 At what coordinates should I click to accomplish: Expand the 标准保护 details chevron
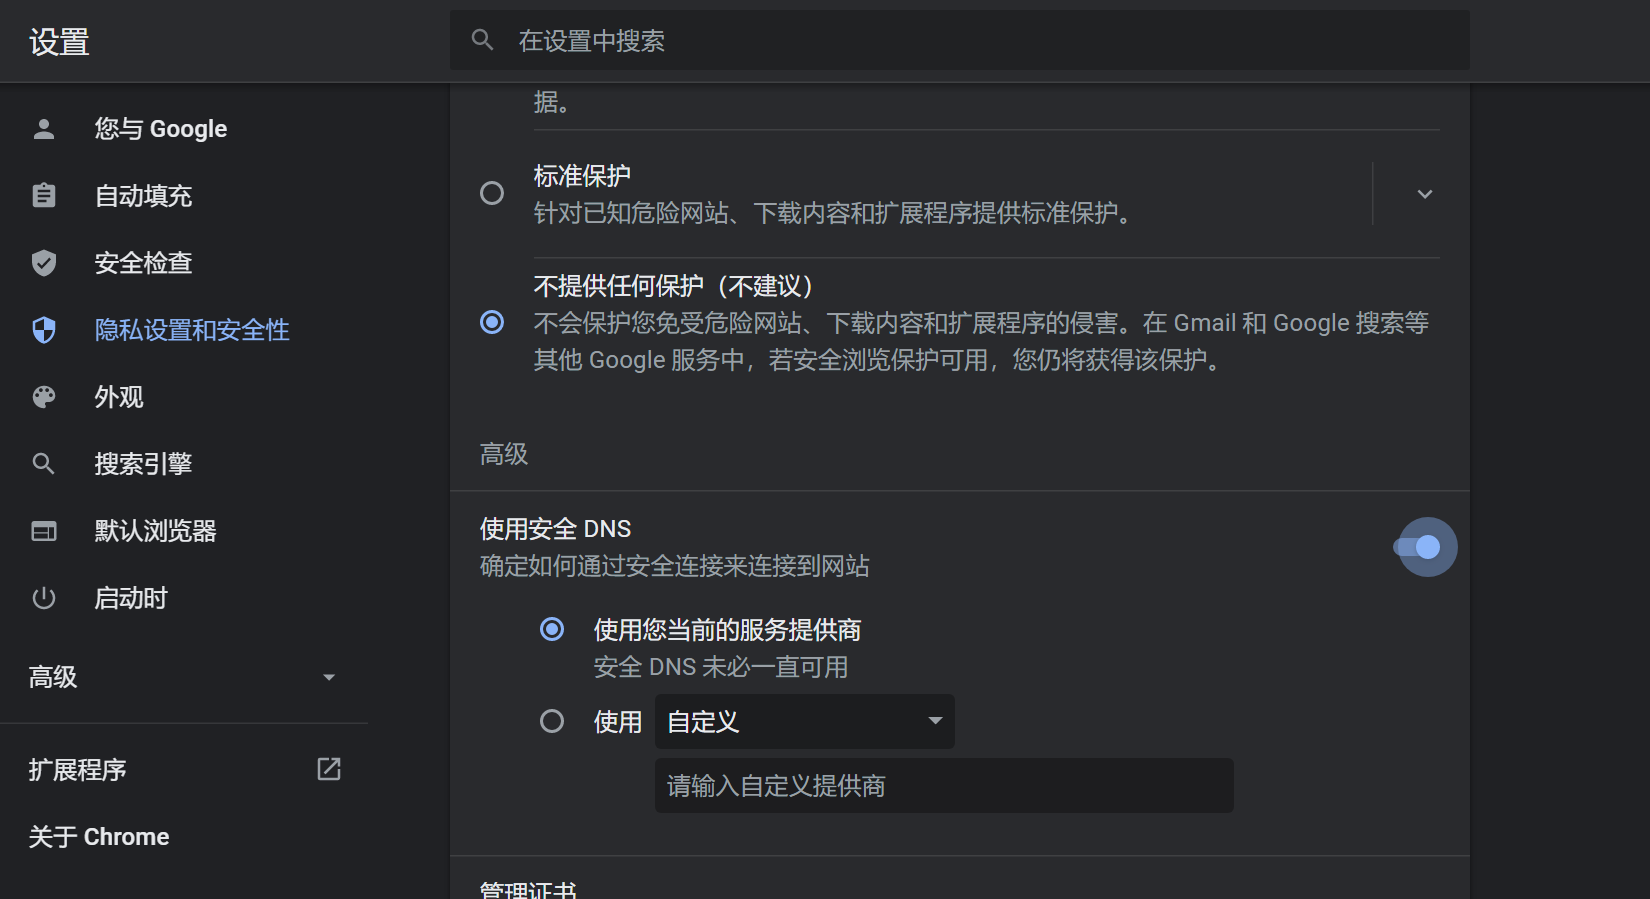1425,194
